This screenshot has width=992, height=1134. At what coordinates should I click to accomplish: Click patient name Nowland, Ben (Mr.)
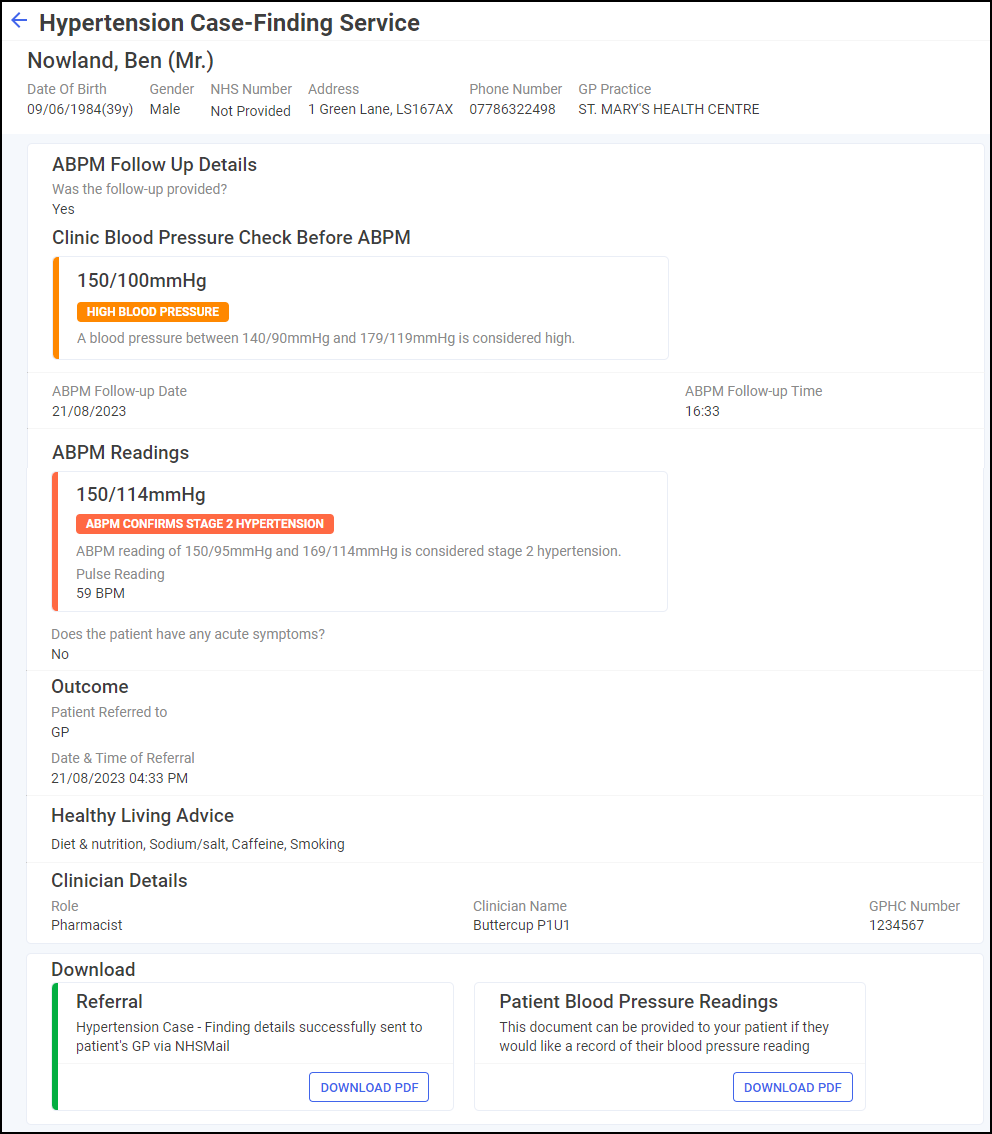[121, 61]
